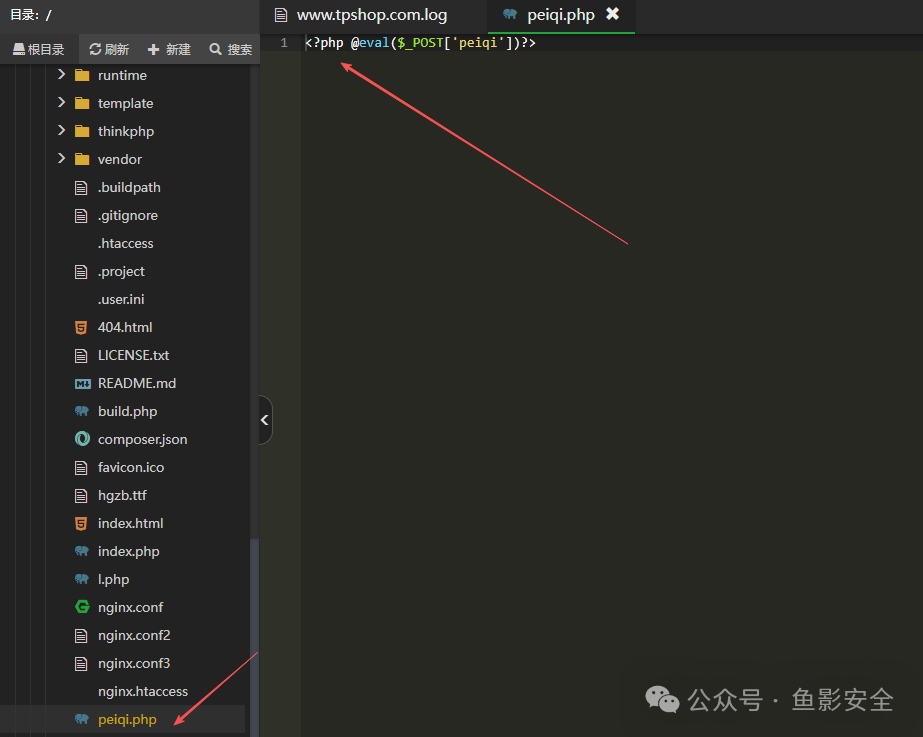Expand the thinkphp folder chevron
The height and width of the screenshot is (737, 923).
[61, 131]
